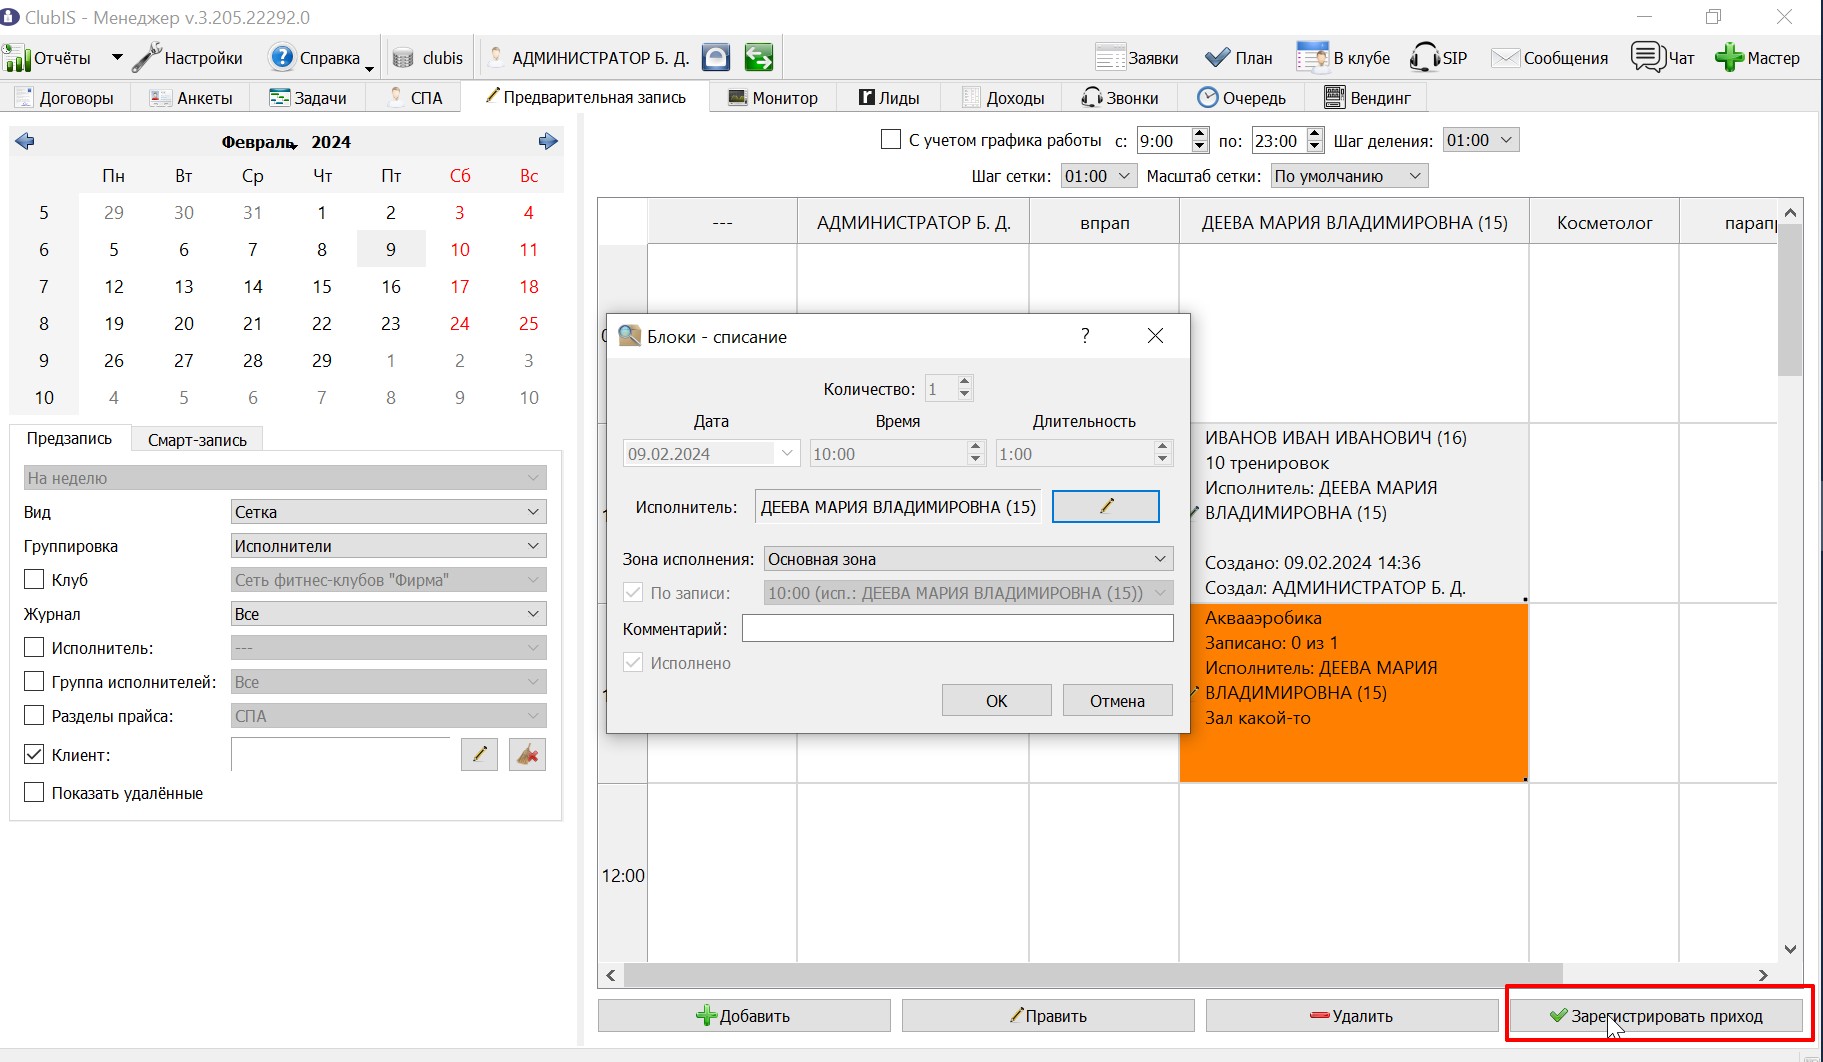Open the Группировка Исполнители dropdown
1823x1062 pixels.
click(x=388, y=546)
